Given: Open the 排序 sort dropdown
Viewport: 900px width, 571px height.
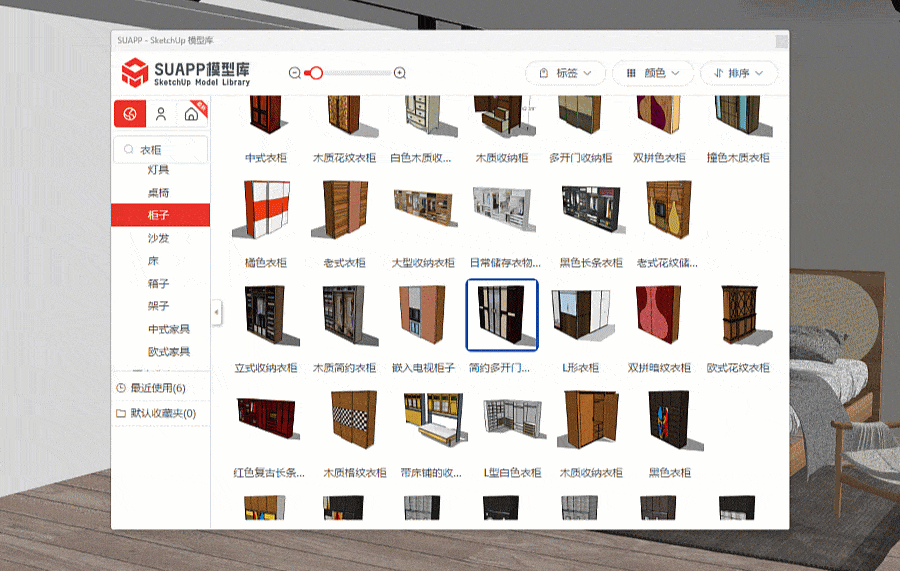Looking at the screenshot, I should 739,73.
